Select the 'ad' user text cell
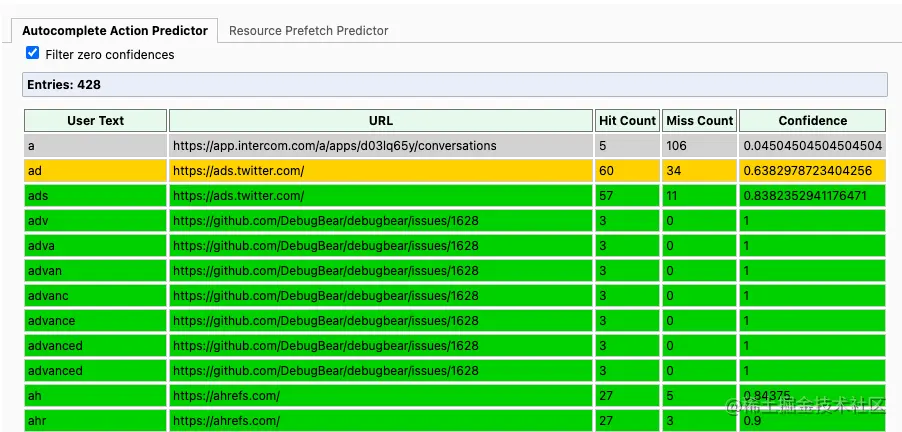 [95, 171]
